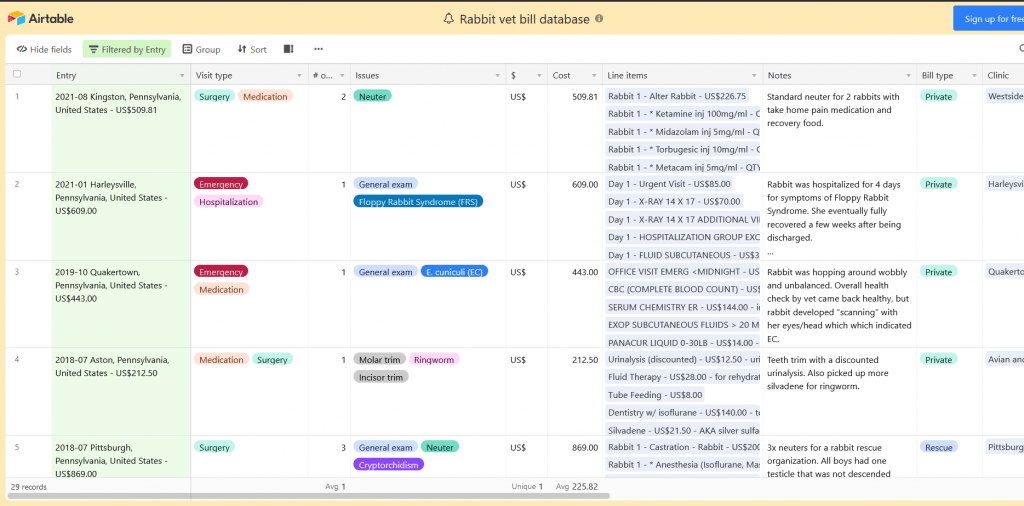Screen dimensions: 1024x506
Task: Open the info icon next to the title
Action: 599,19
